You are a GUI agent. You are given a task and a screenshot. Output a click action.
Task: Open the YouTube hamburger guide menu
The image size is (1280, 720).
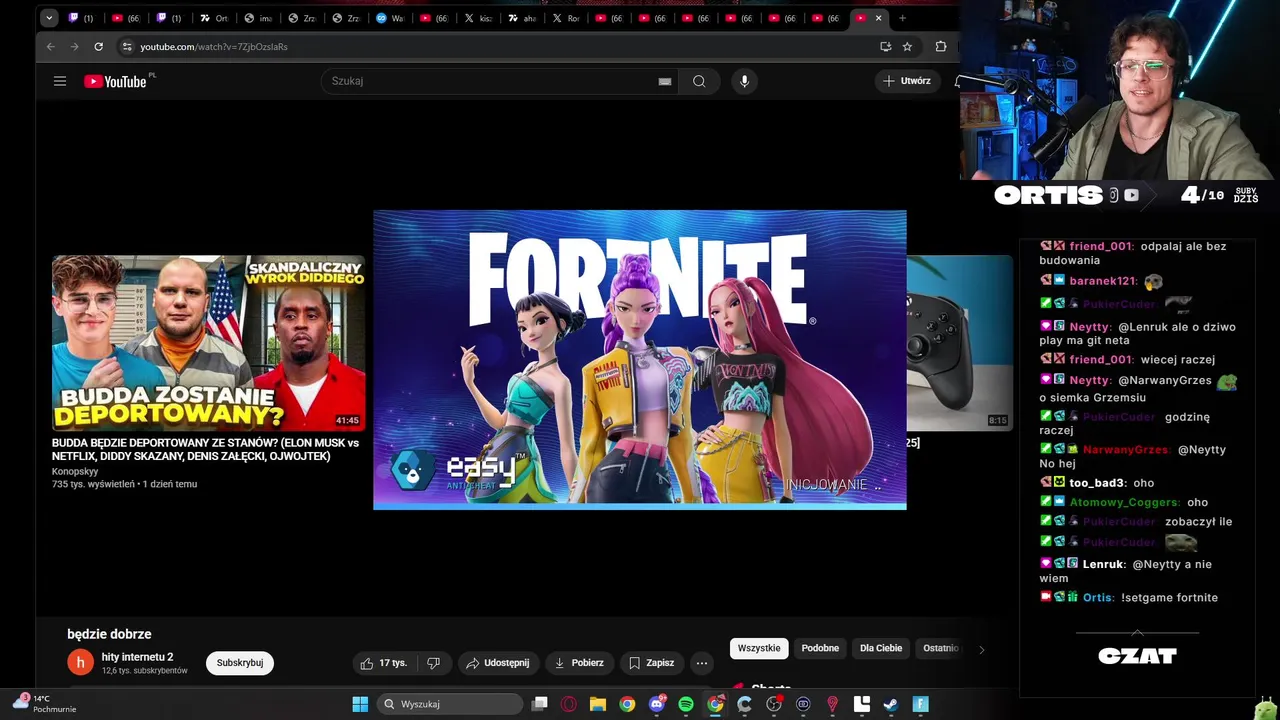tap(60, 81)
